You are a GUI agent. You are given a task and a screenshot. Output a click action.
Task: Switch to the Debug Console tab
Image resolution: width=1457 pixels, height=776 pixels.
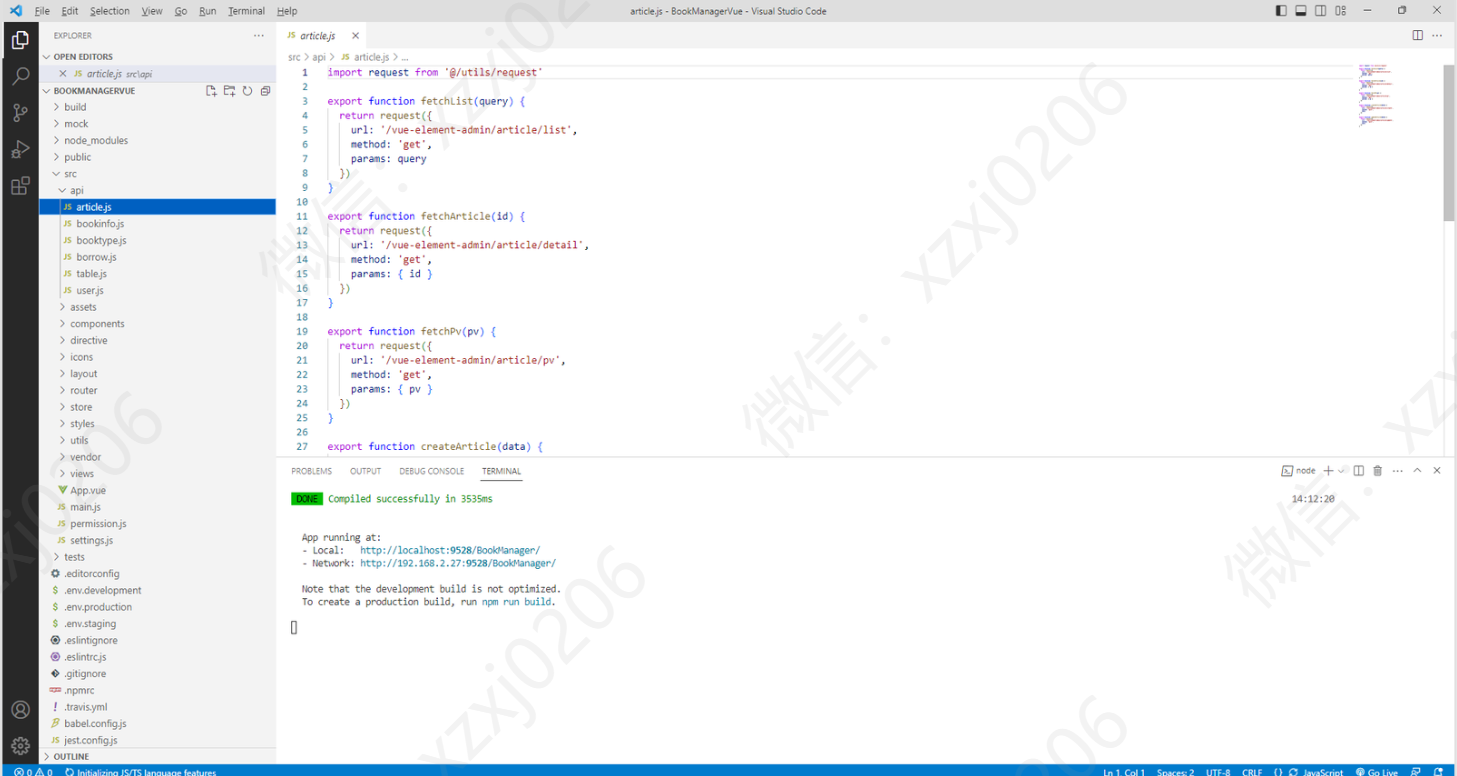[431, 471]
